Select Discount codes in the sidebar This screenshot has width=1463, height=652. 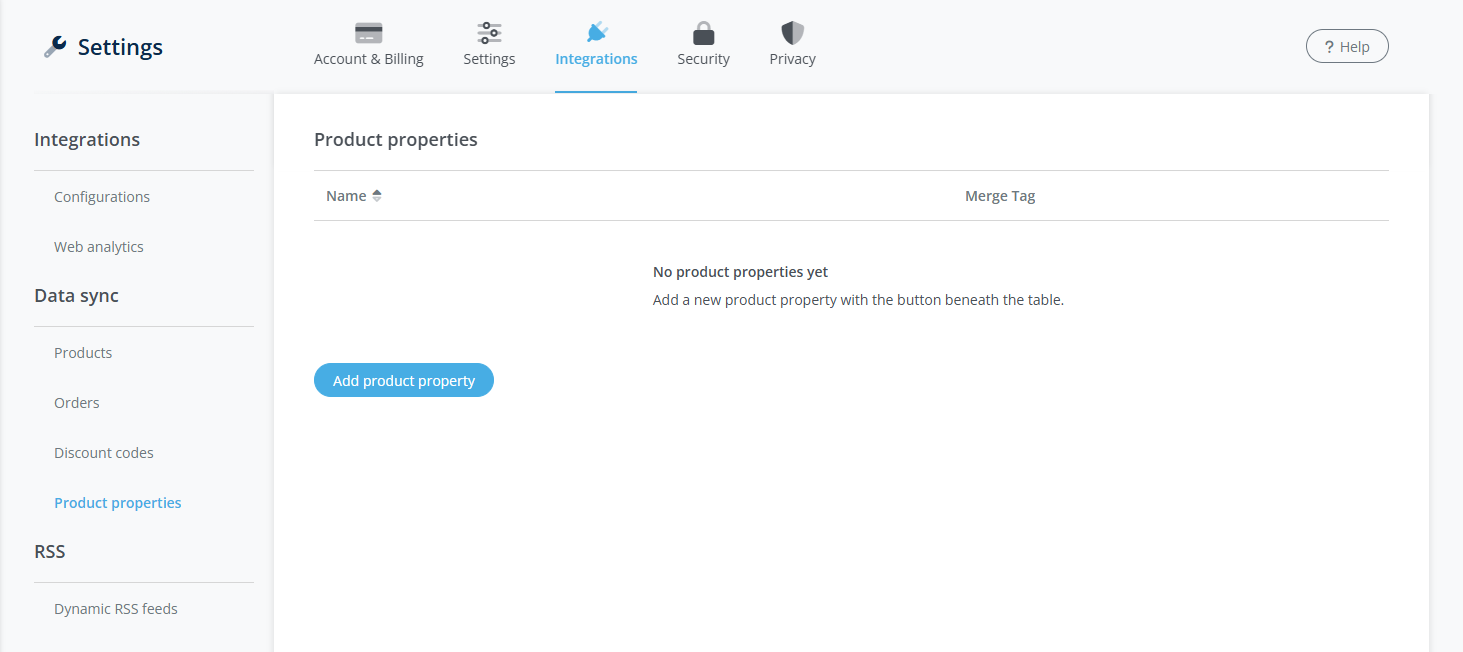104,452
